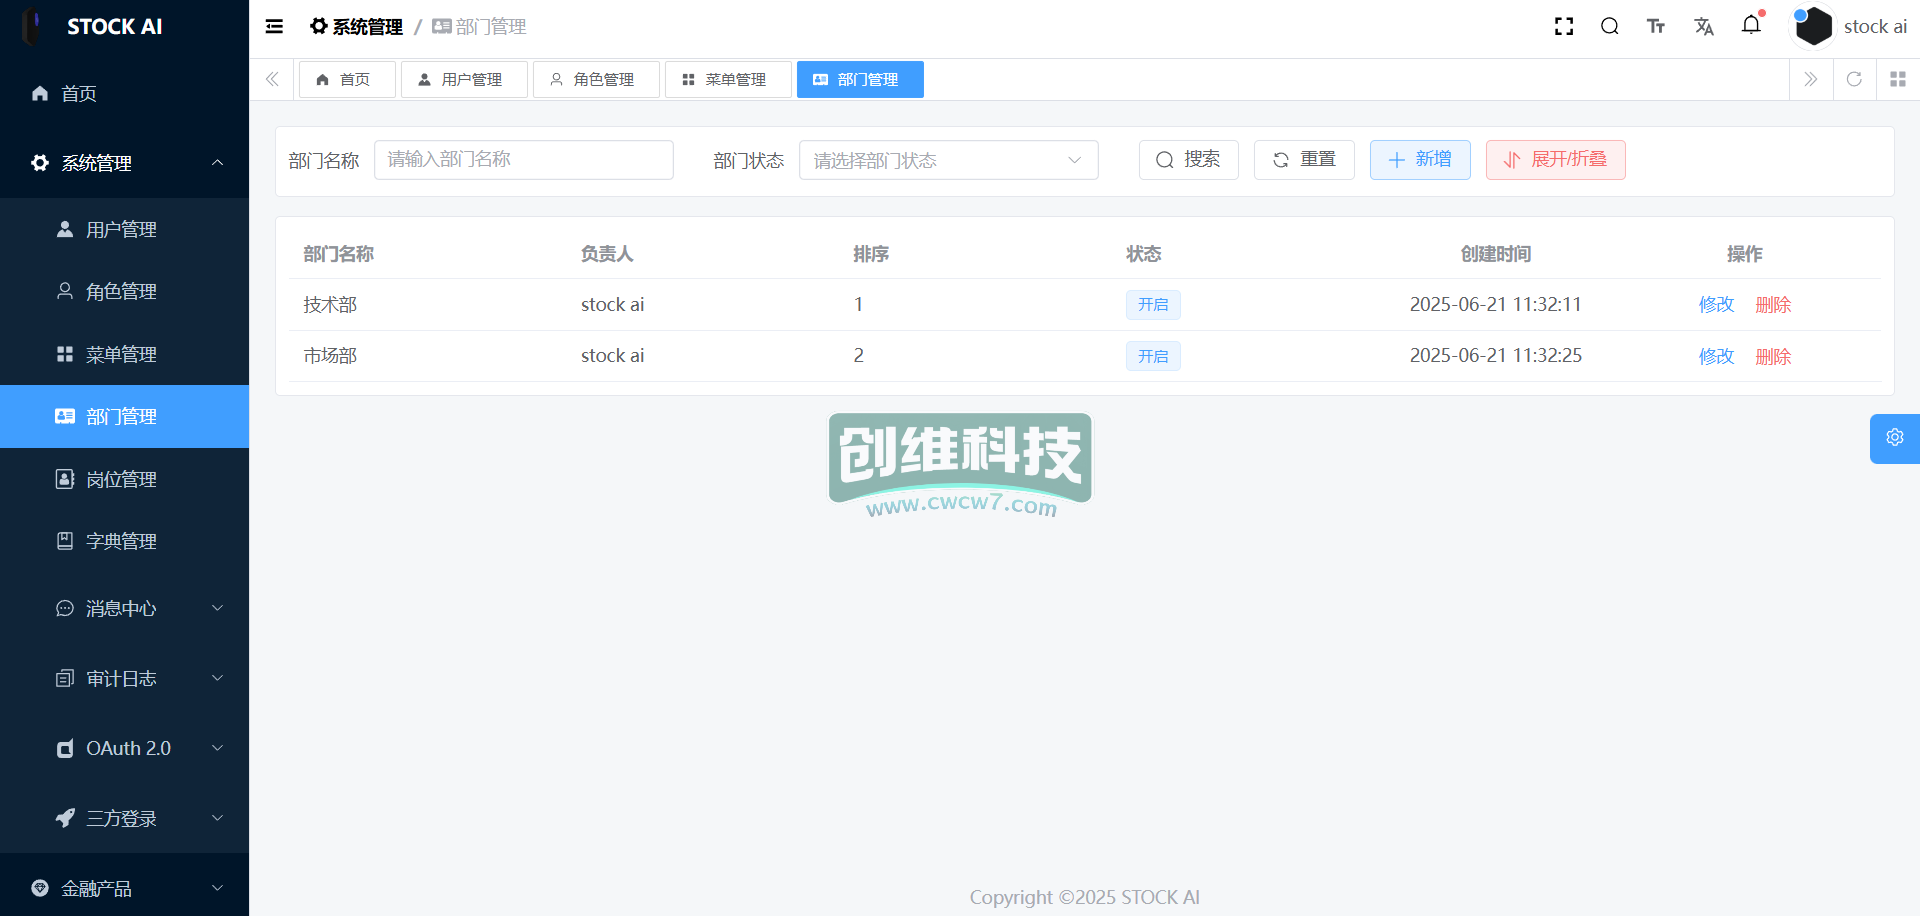1920x916 pixels.
Task: Focus the 部门名称 search input field
Action: (523, 160)
